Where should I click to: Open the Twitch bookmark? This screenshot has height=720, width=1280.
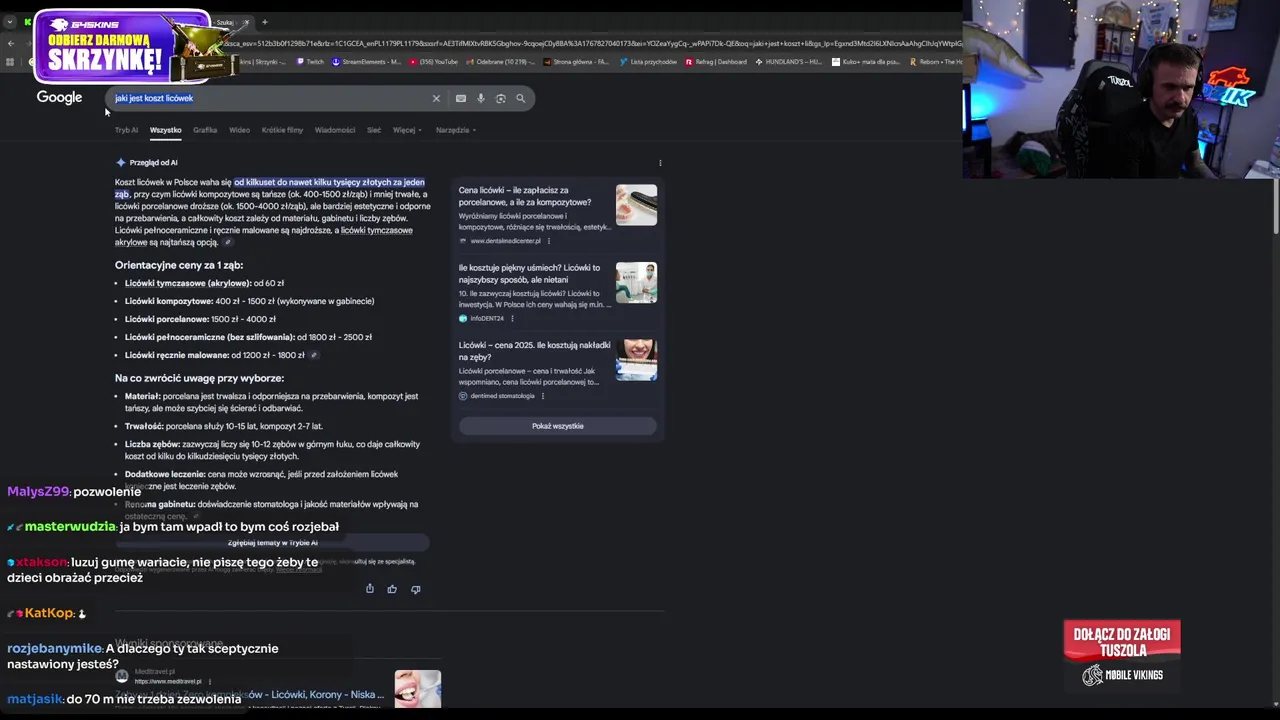coord(310,62)
